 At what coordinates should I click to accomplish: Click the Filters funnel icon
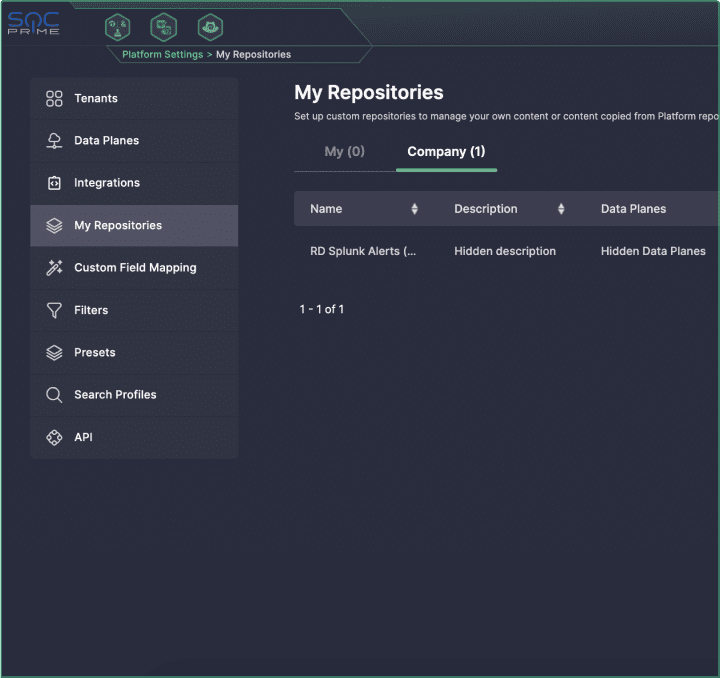click(x=54, y=310)
